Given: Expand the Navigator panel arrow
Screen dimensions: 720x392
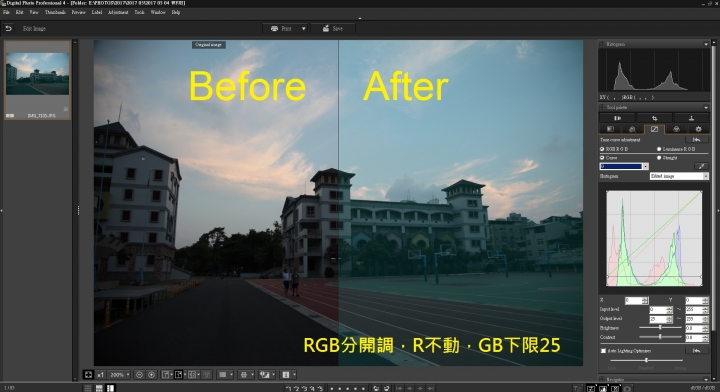Looking at the screenshot, I should [706, 379].
